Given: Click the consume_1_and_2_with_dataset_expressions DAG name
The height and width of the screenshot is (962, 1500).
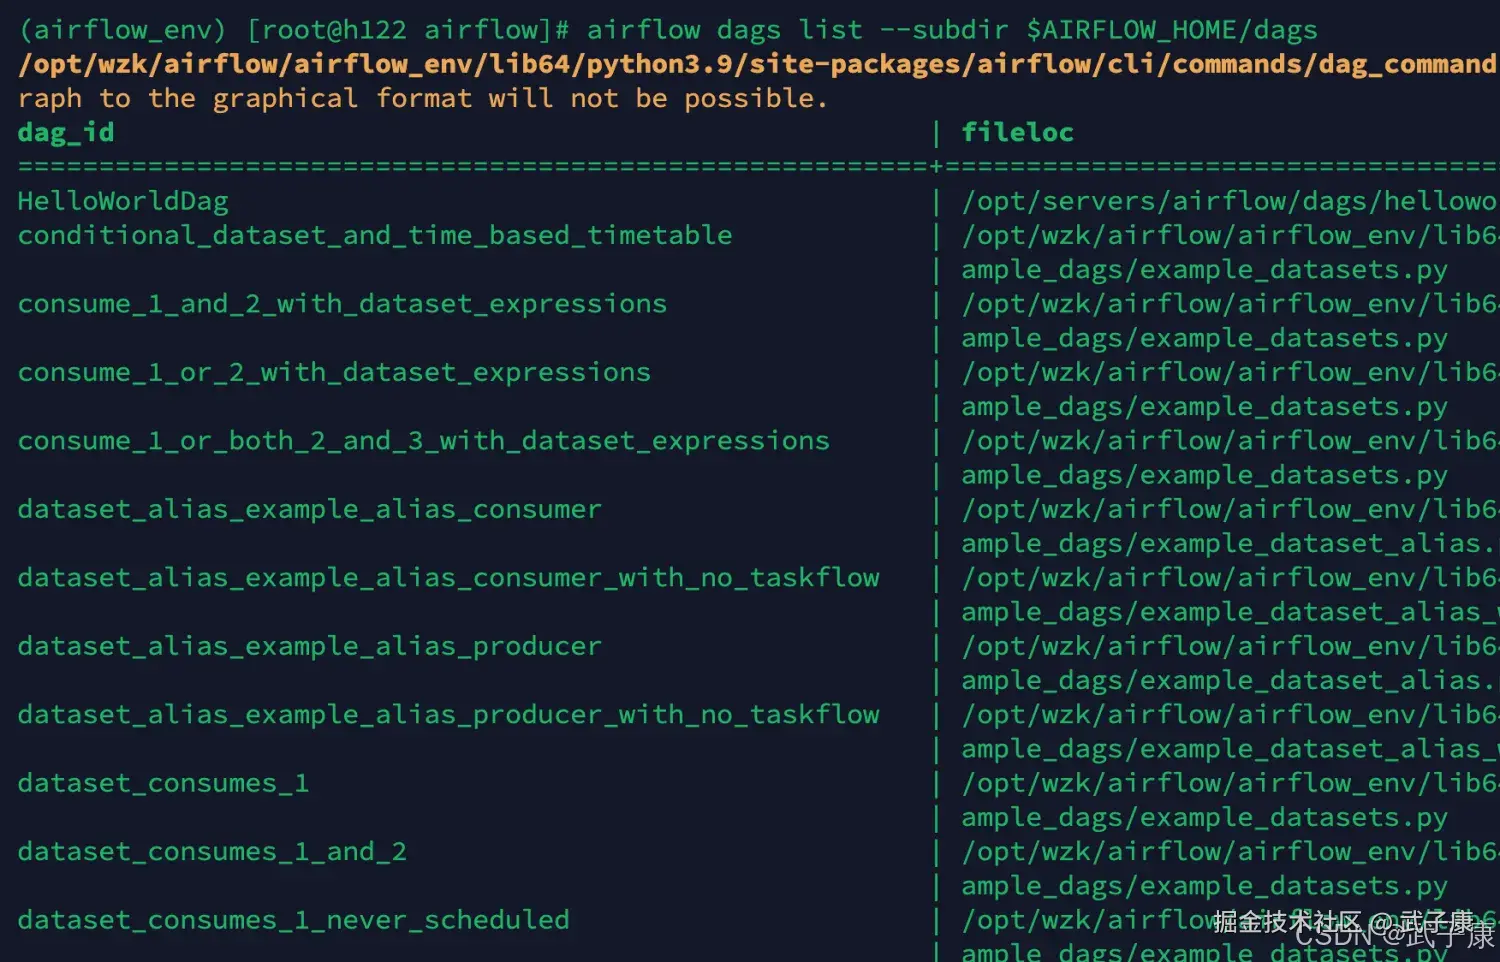Looking at the screenshot, I should pyautogui.click(x=342, y=304).
